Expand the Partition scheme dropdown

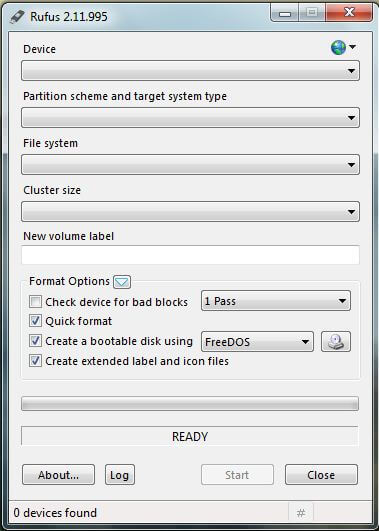[x=190, y=118]
